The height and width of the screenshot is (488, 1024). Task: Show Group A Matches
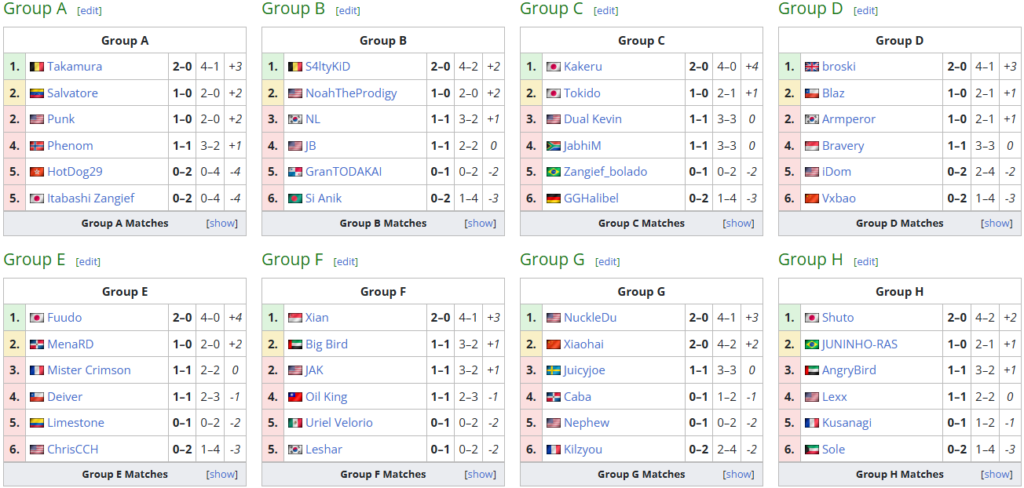click(x=222, y=223)
